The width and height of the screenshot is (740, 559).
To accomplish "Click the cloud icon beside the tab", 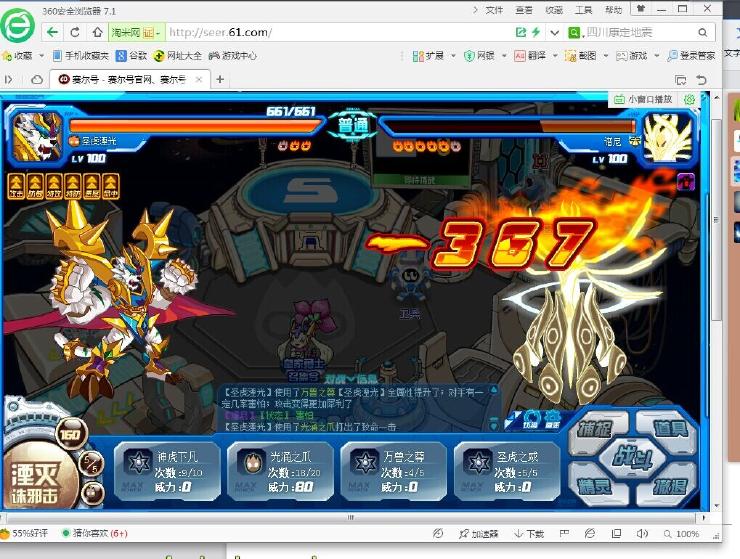I will pyautogui.click(x=37, y=80).
